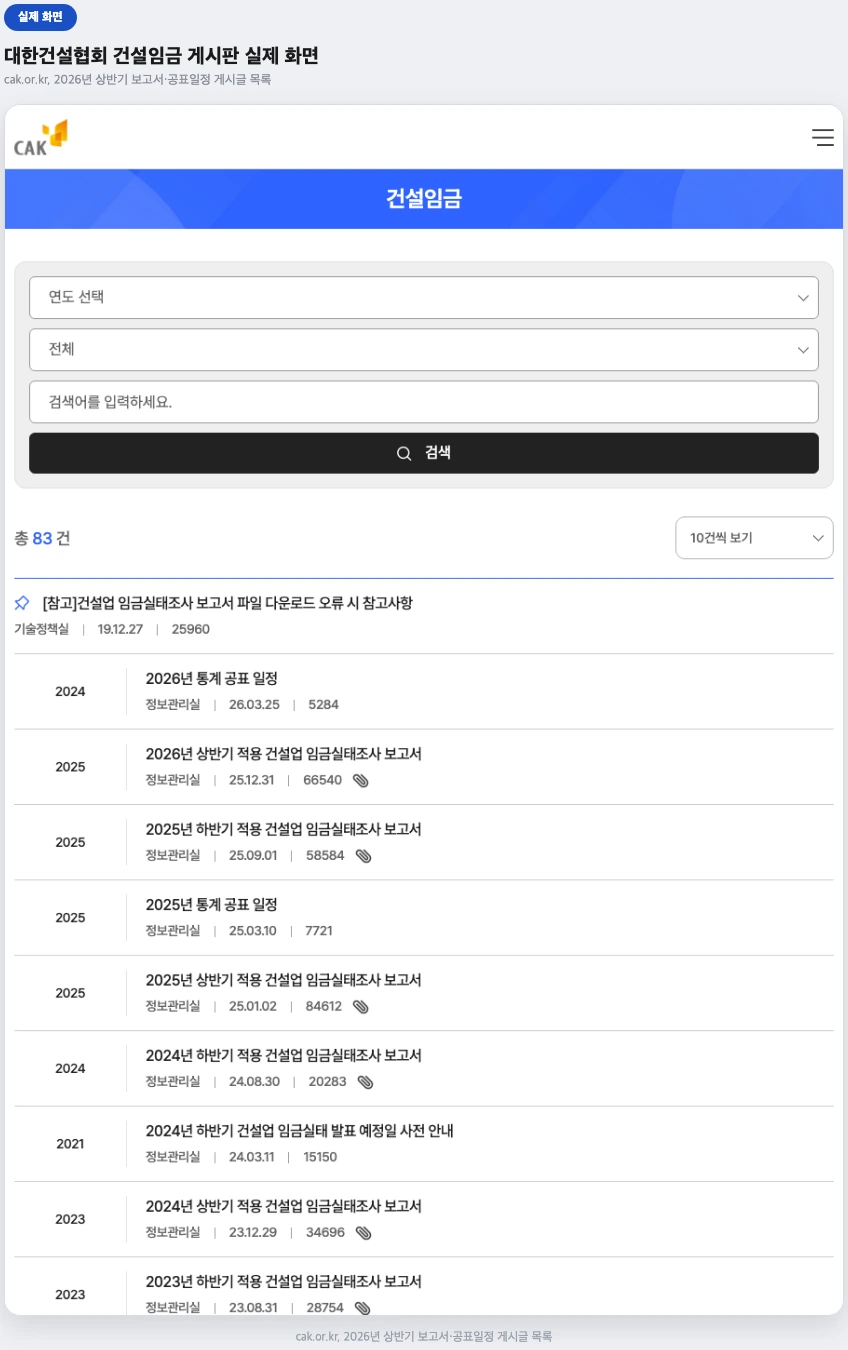This screenshot has height=1350, width=848.
Task: Click the pin icon beside the [참고] notice
Action: click(22, 603)
